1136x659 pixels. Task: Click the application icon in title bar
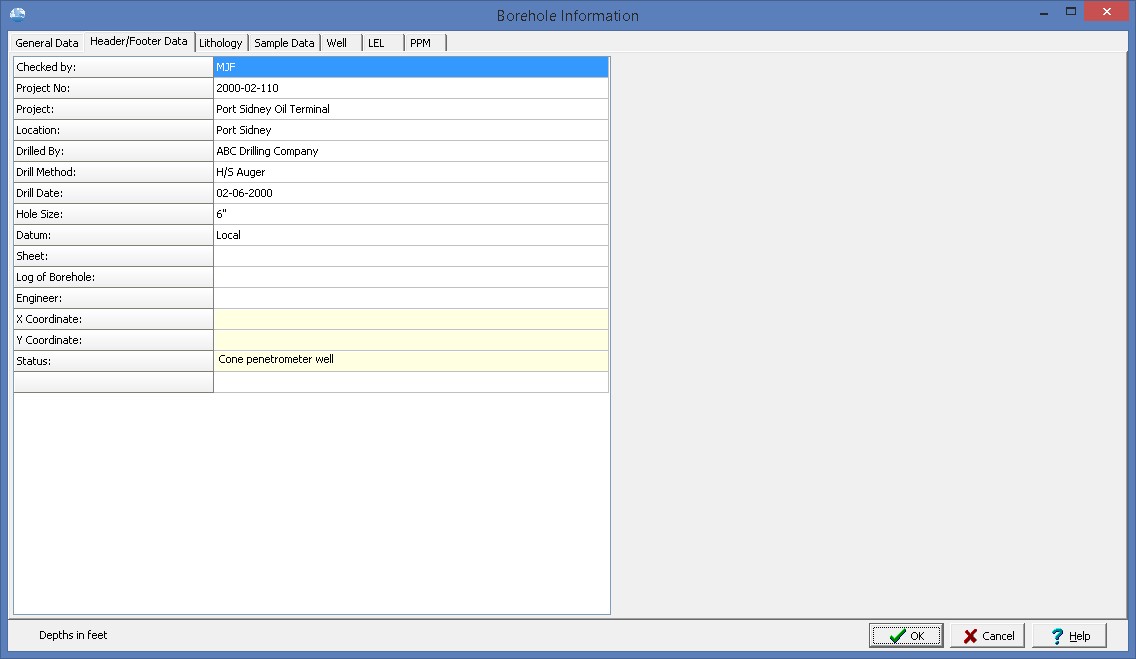[x=17, y=14]
